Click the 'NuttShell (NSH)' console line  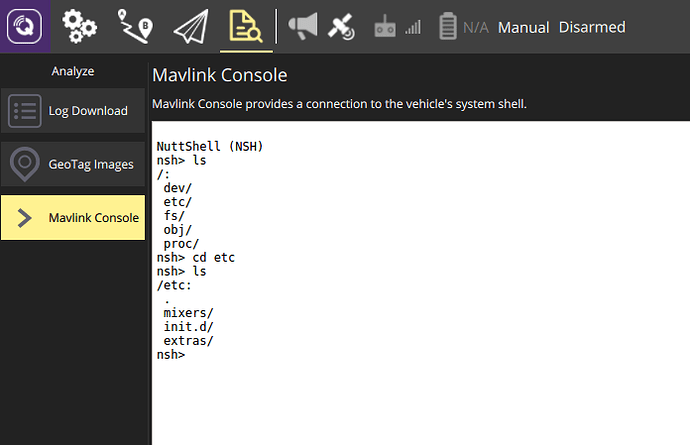[x=210, y=146]
